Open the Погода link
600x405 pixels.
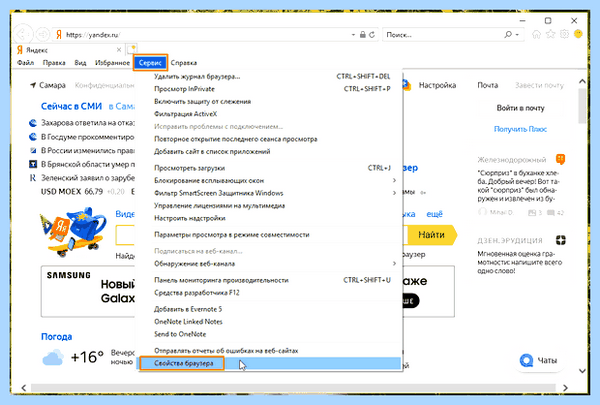(x=57, y=336)
